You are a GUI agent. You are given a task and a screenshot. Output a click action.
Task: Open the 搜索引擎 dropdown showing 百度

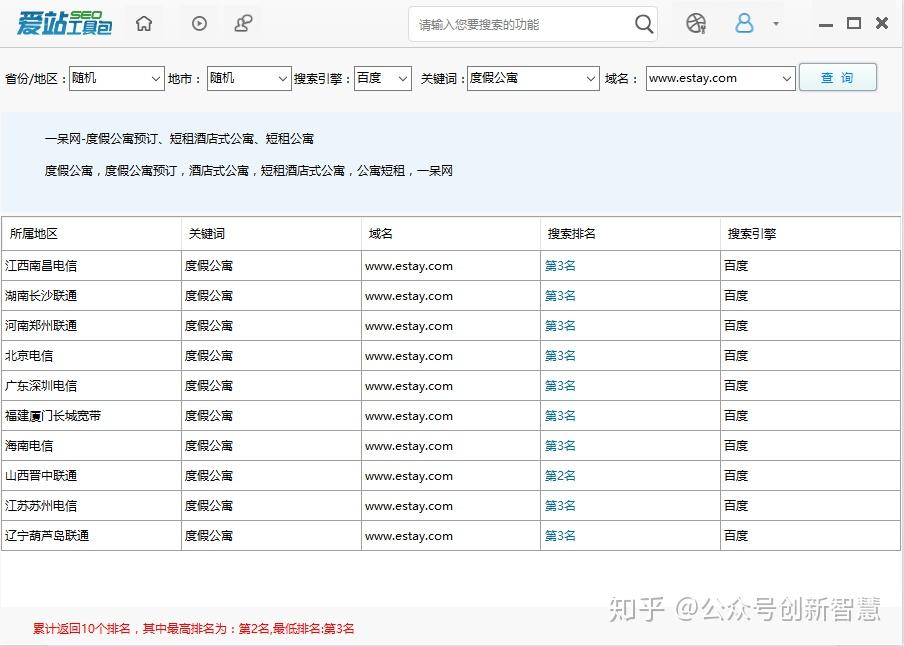click(x=382, y=78)
